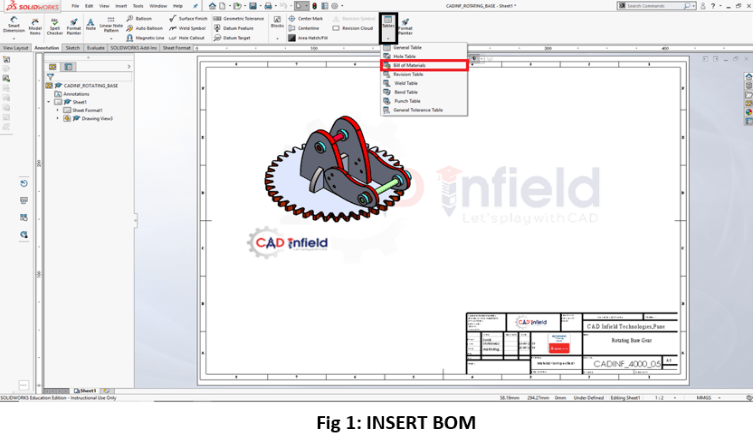Insert a Weld Symbol
This screenshot has width=753, height=447.
point(187,28)
